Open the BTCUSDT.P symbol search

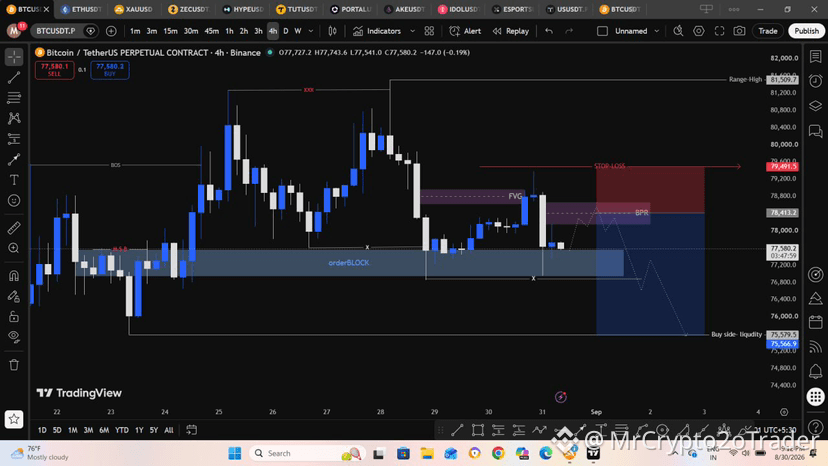tap(56, 31)
